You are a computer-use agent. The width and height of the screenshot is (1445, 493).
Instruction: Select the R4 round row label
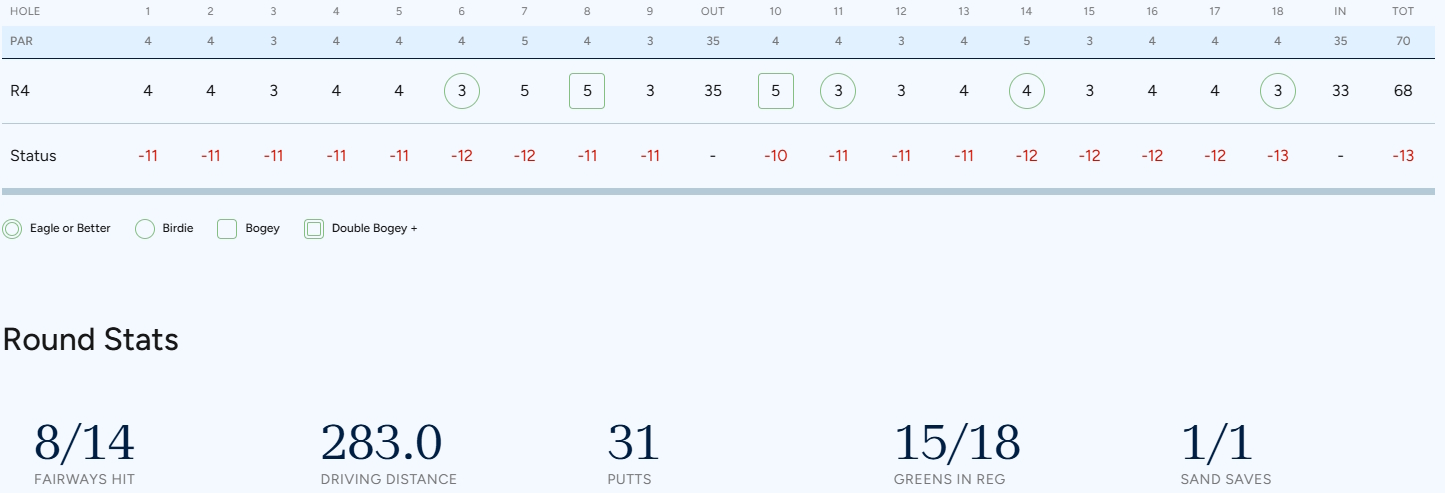[x=21, y=91]
